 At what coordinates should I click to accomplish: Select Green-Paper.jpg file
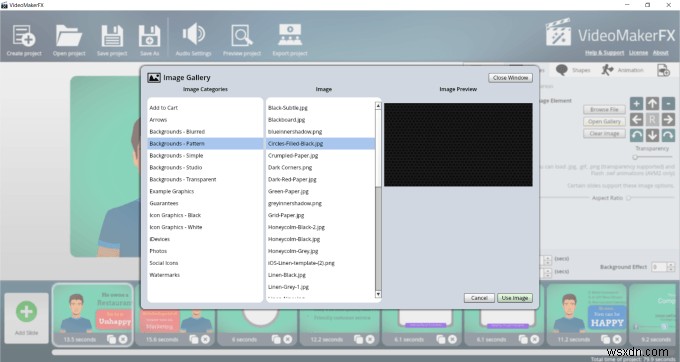click(320, 191)
